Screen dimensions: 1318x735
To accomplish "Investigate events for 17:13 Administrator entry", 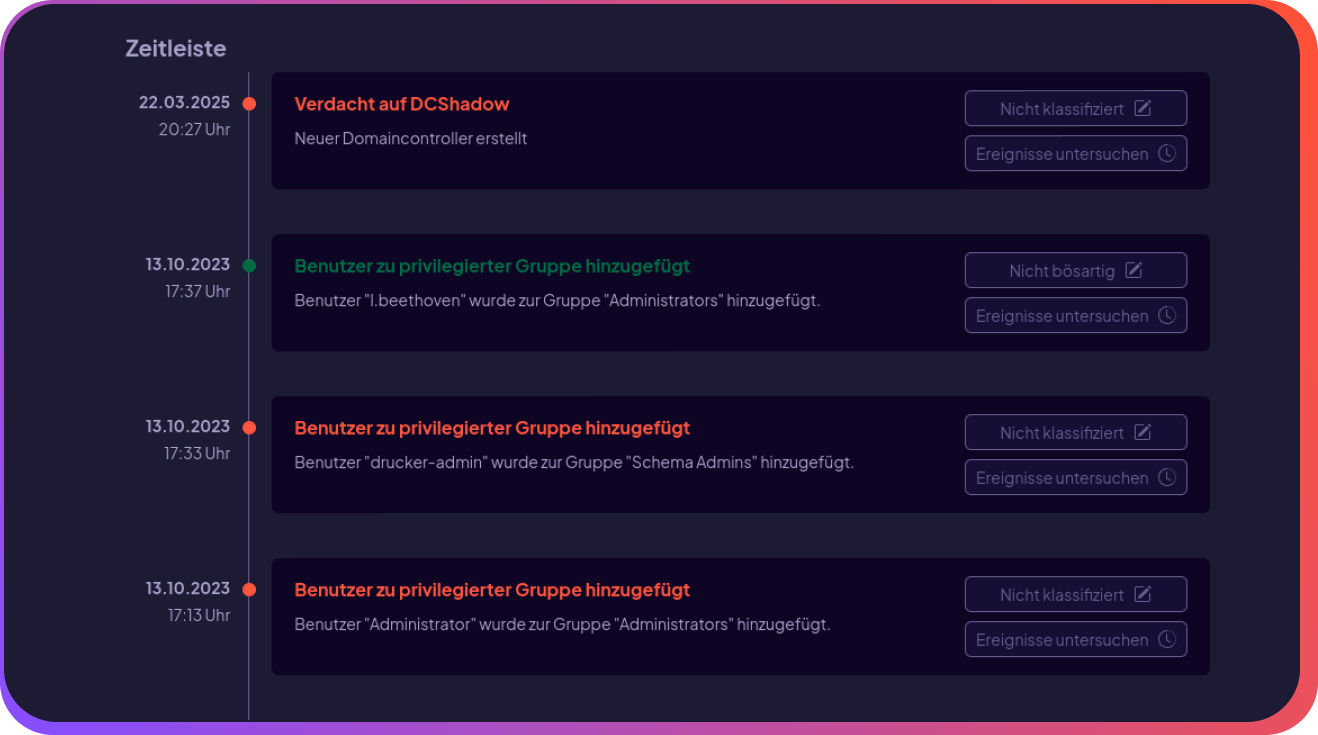I will (1076, 639).
